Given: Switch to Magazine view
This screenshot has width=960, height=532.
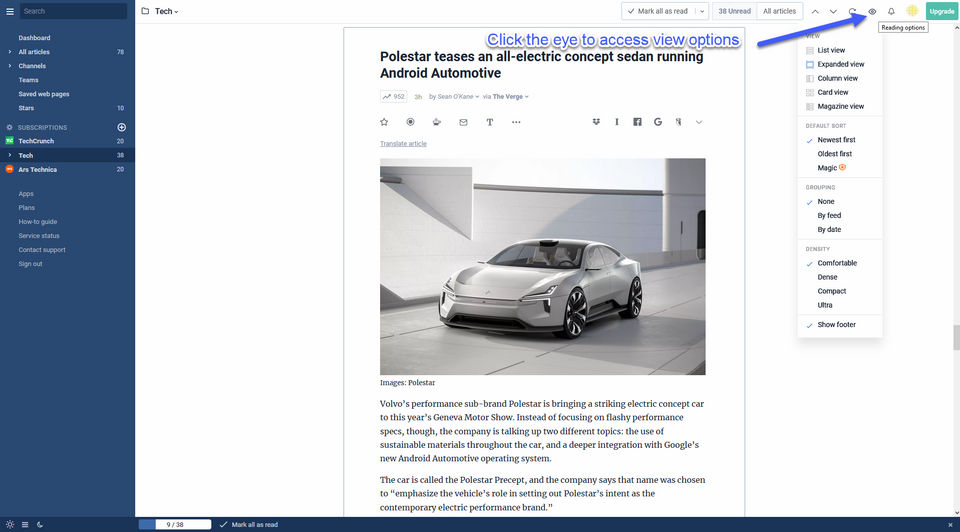Looking at the screenshot, I should pos(841,107).
